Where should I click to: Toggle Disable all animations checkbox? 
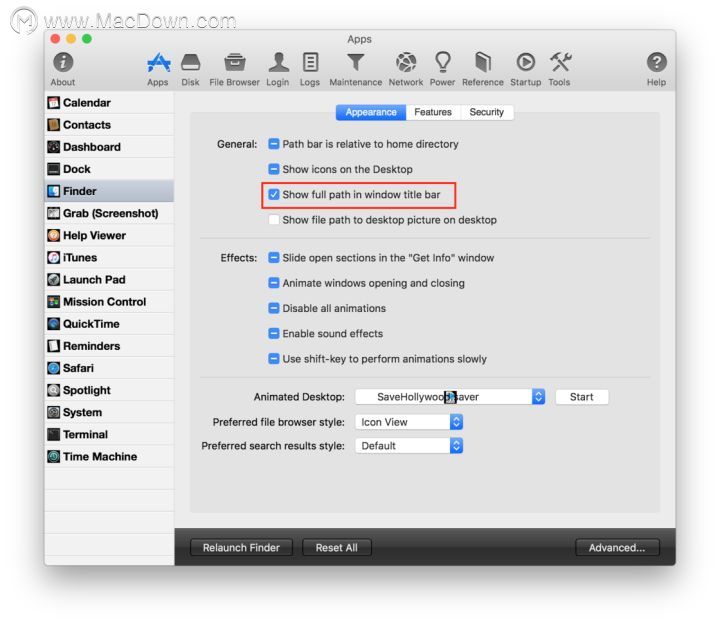point(274,308)
